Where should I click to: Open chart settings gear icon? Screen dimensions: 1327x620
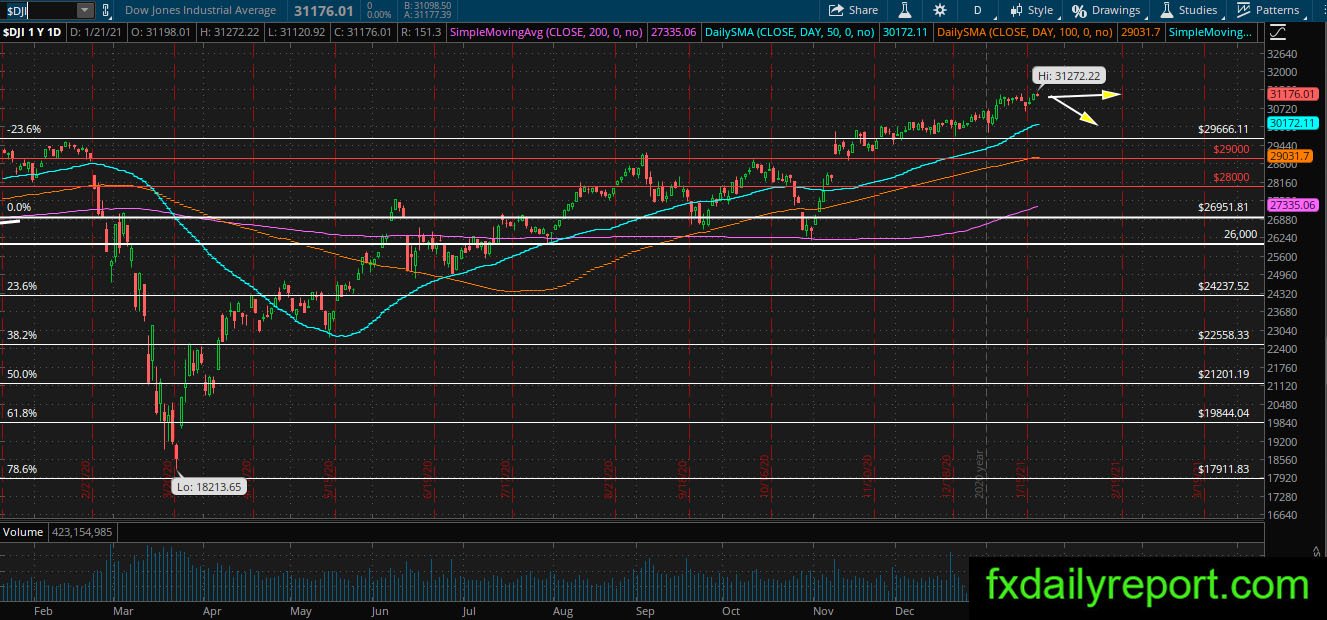pyautogui.click(x=940, y=10)
